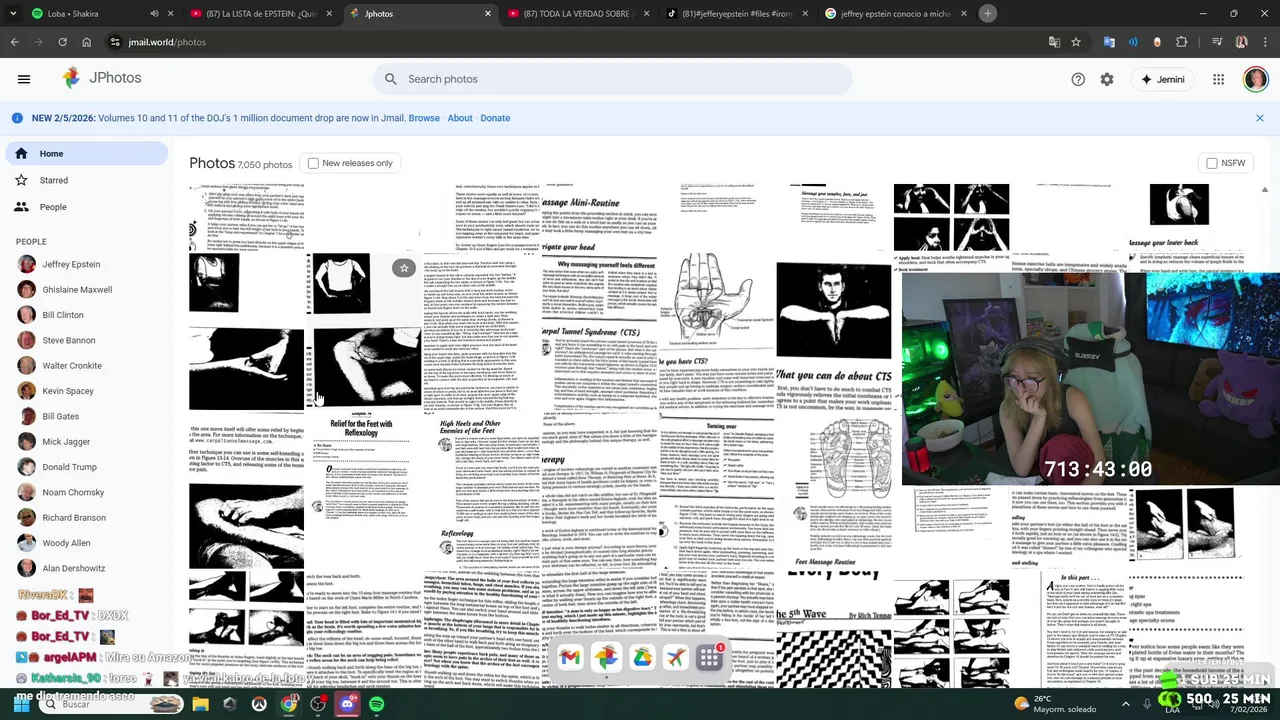
Task: Open Discord from the taskbar
Action: point(347,704)
